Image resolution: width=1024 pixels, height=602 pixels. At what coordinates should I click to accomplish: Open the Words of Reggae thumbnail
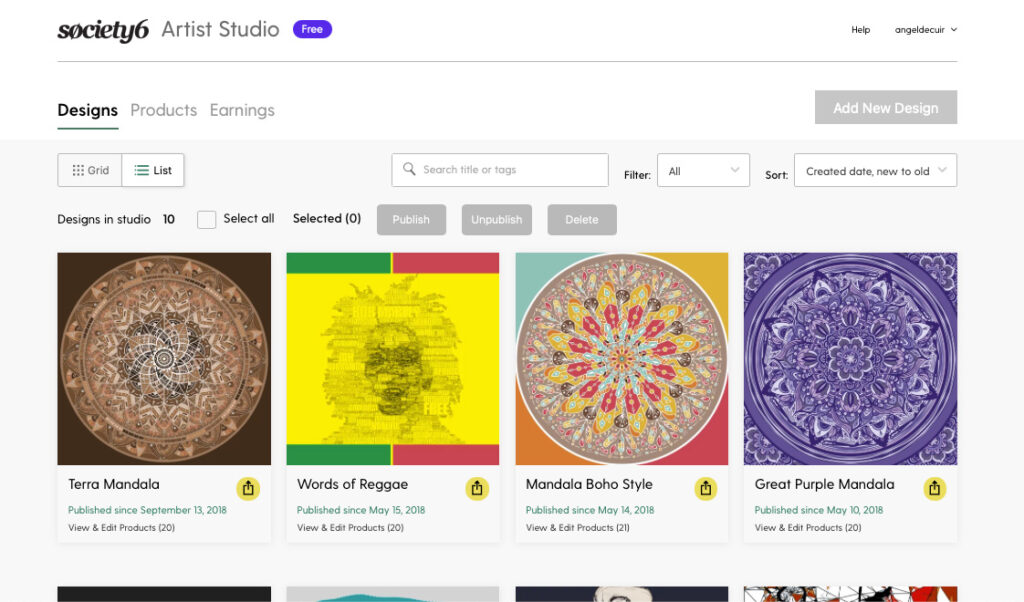click(x=392, y=359)
